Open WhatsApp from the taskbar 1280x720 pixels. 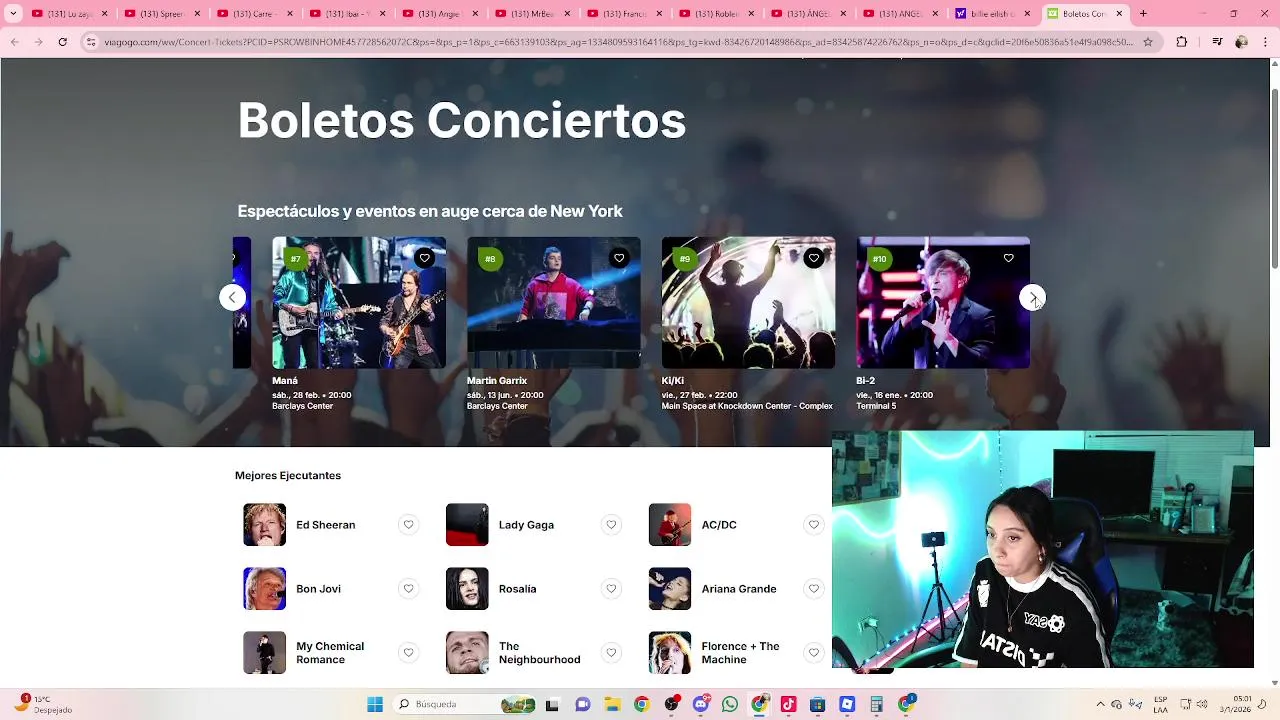click(730, 704)
